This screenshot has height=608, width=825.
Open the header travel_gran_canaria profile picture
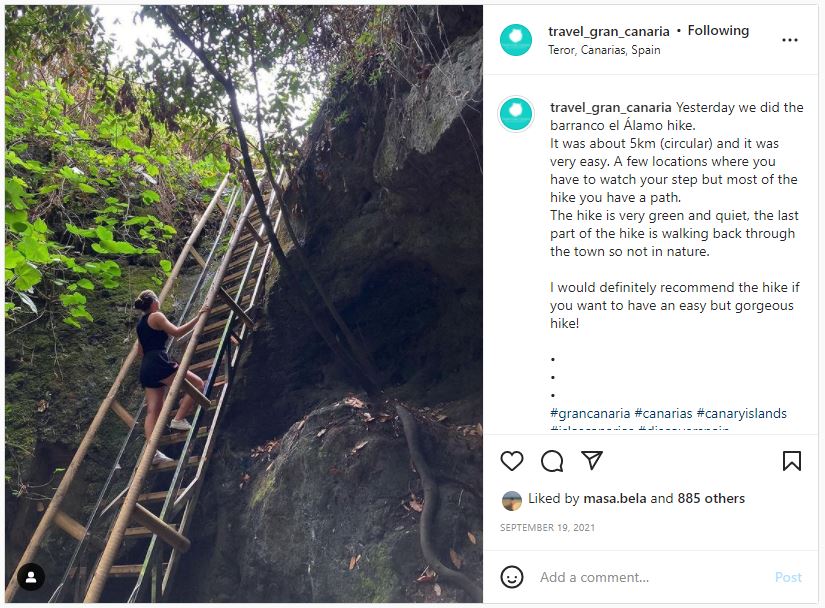[516, 40]
